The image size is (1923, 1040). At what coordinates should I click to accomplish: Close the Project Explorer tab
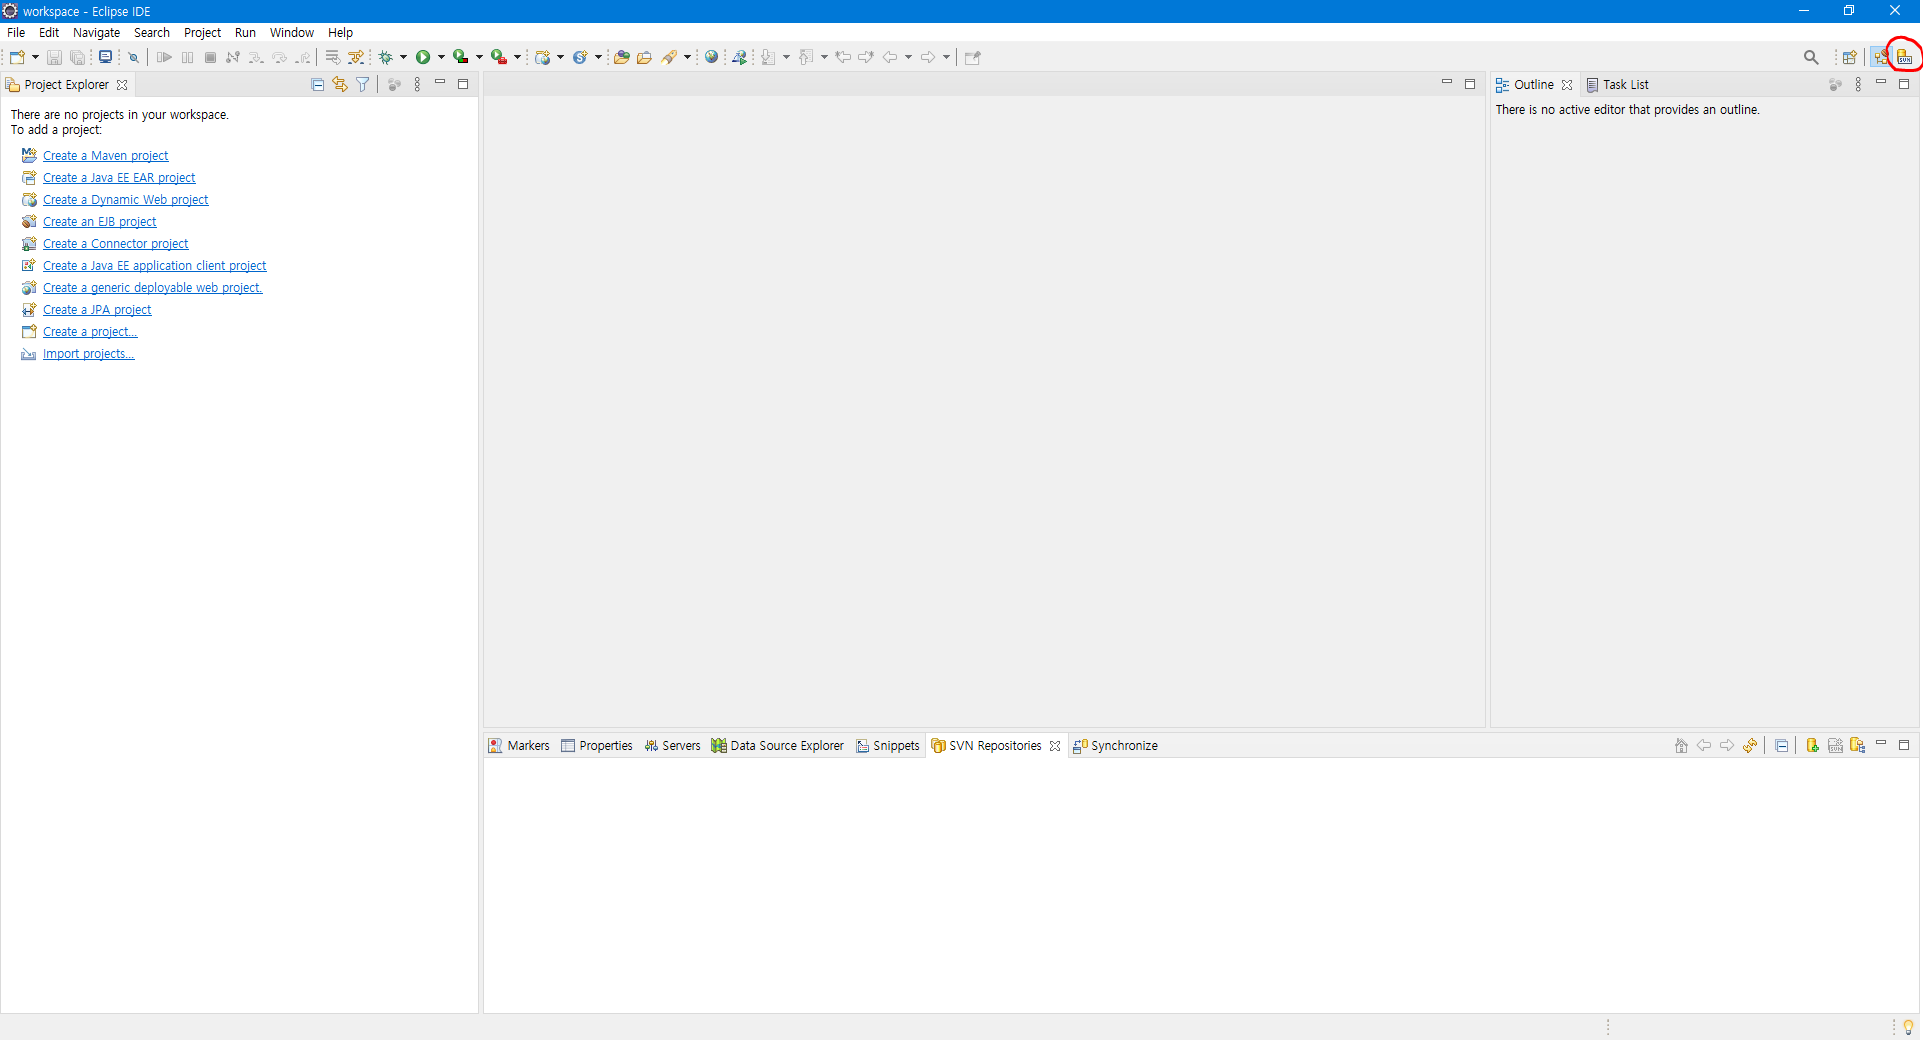pyautogui.click(x=122, y=85)
